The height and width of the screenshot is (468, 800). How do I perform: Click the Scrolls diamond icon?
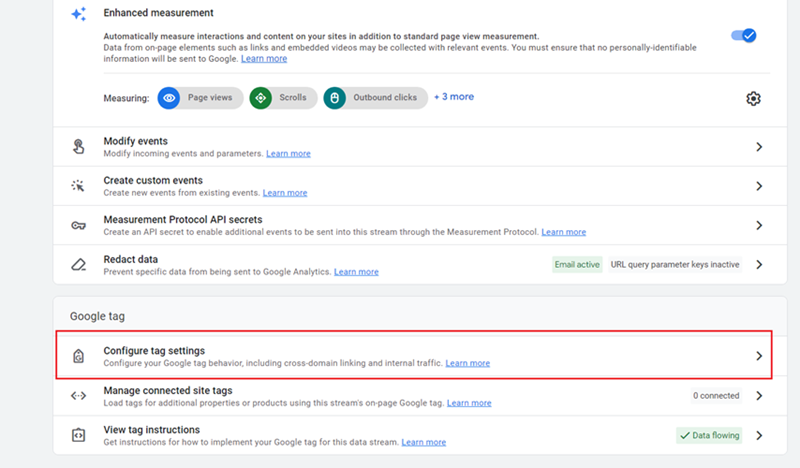pos(261,97)
